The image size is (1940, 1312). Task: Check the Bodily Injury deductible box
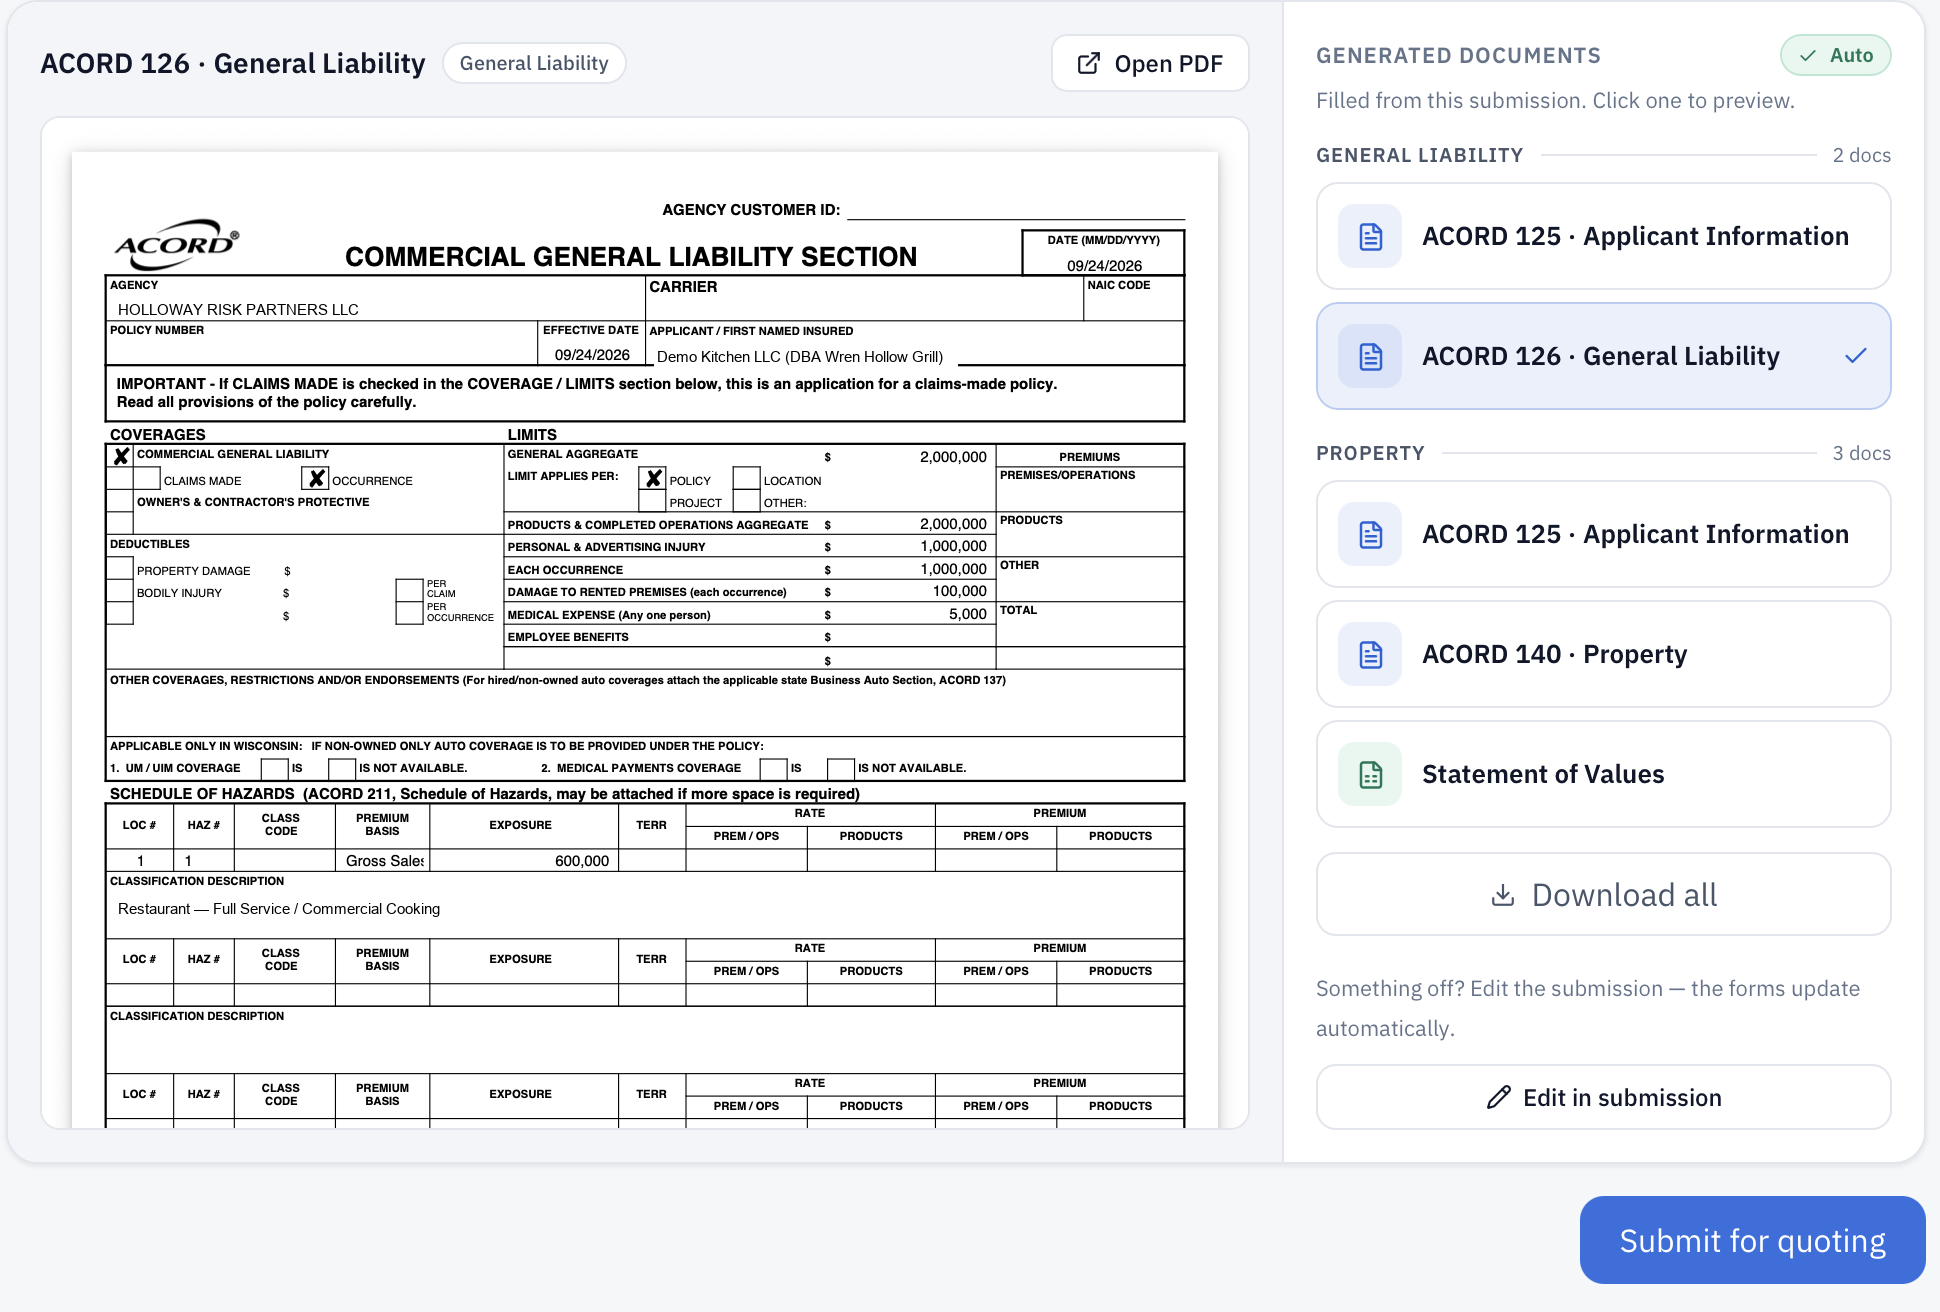(x=120, y=591)
